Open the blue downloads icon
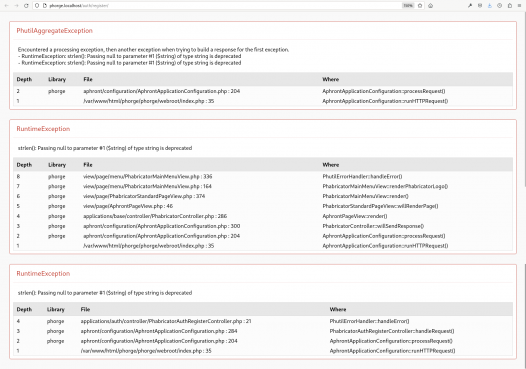 (490, 6)
